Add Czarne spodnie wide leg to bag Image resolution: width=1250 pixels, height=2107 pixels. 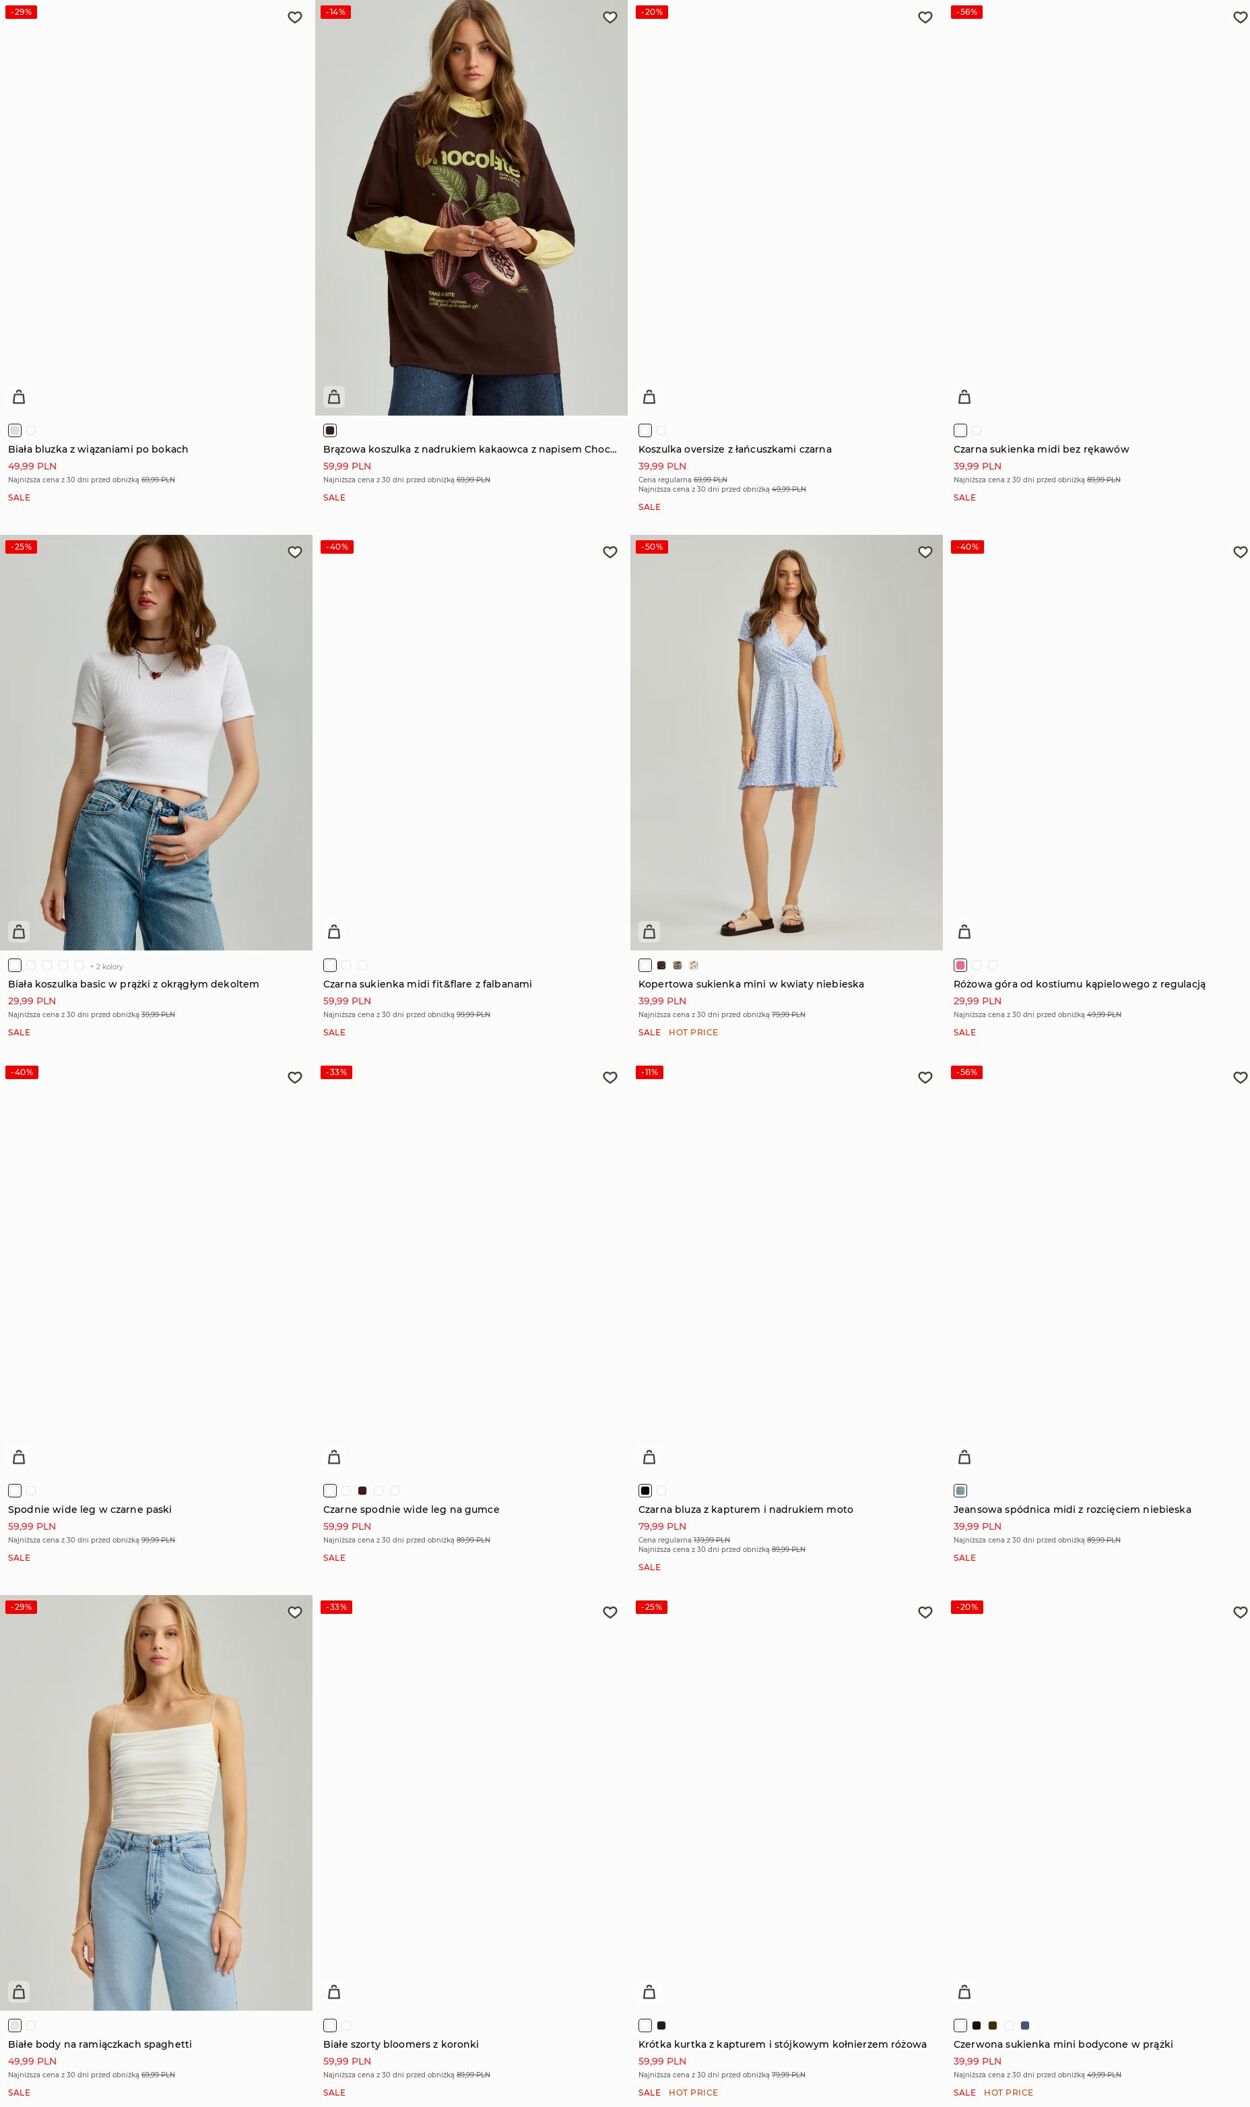pyautogui.click(x=334, y=1457)
